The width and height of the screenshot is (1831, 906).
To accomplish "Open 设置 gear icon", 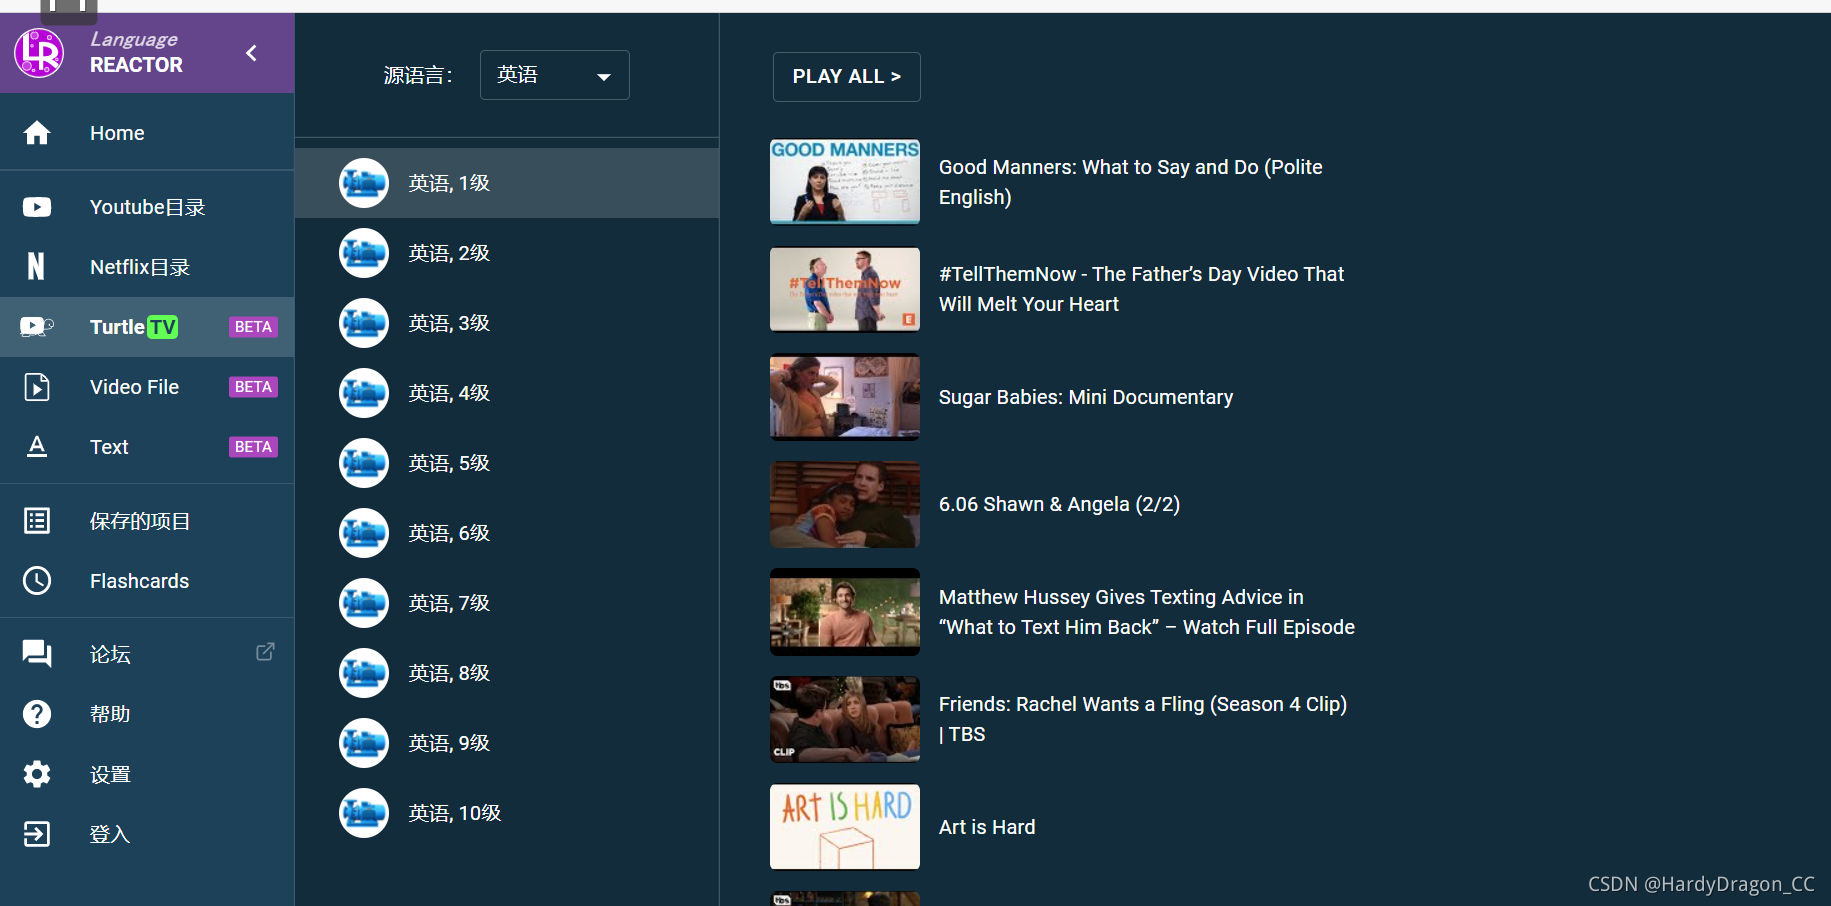I will [x=37, y=774].
